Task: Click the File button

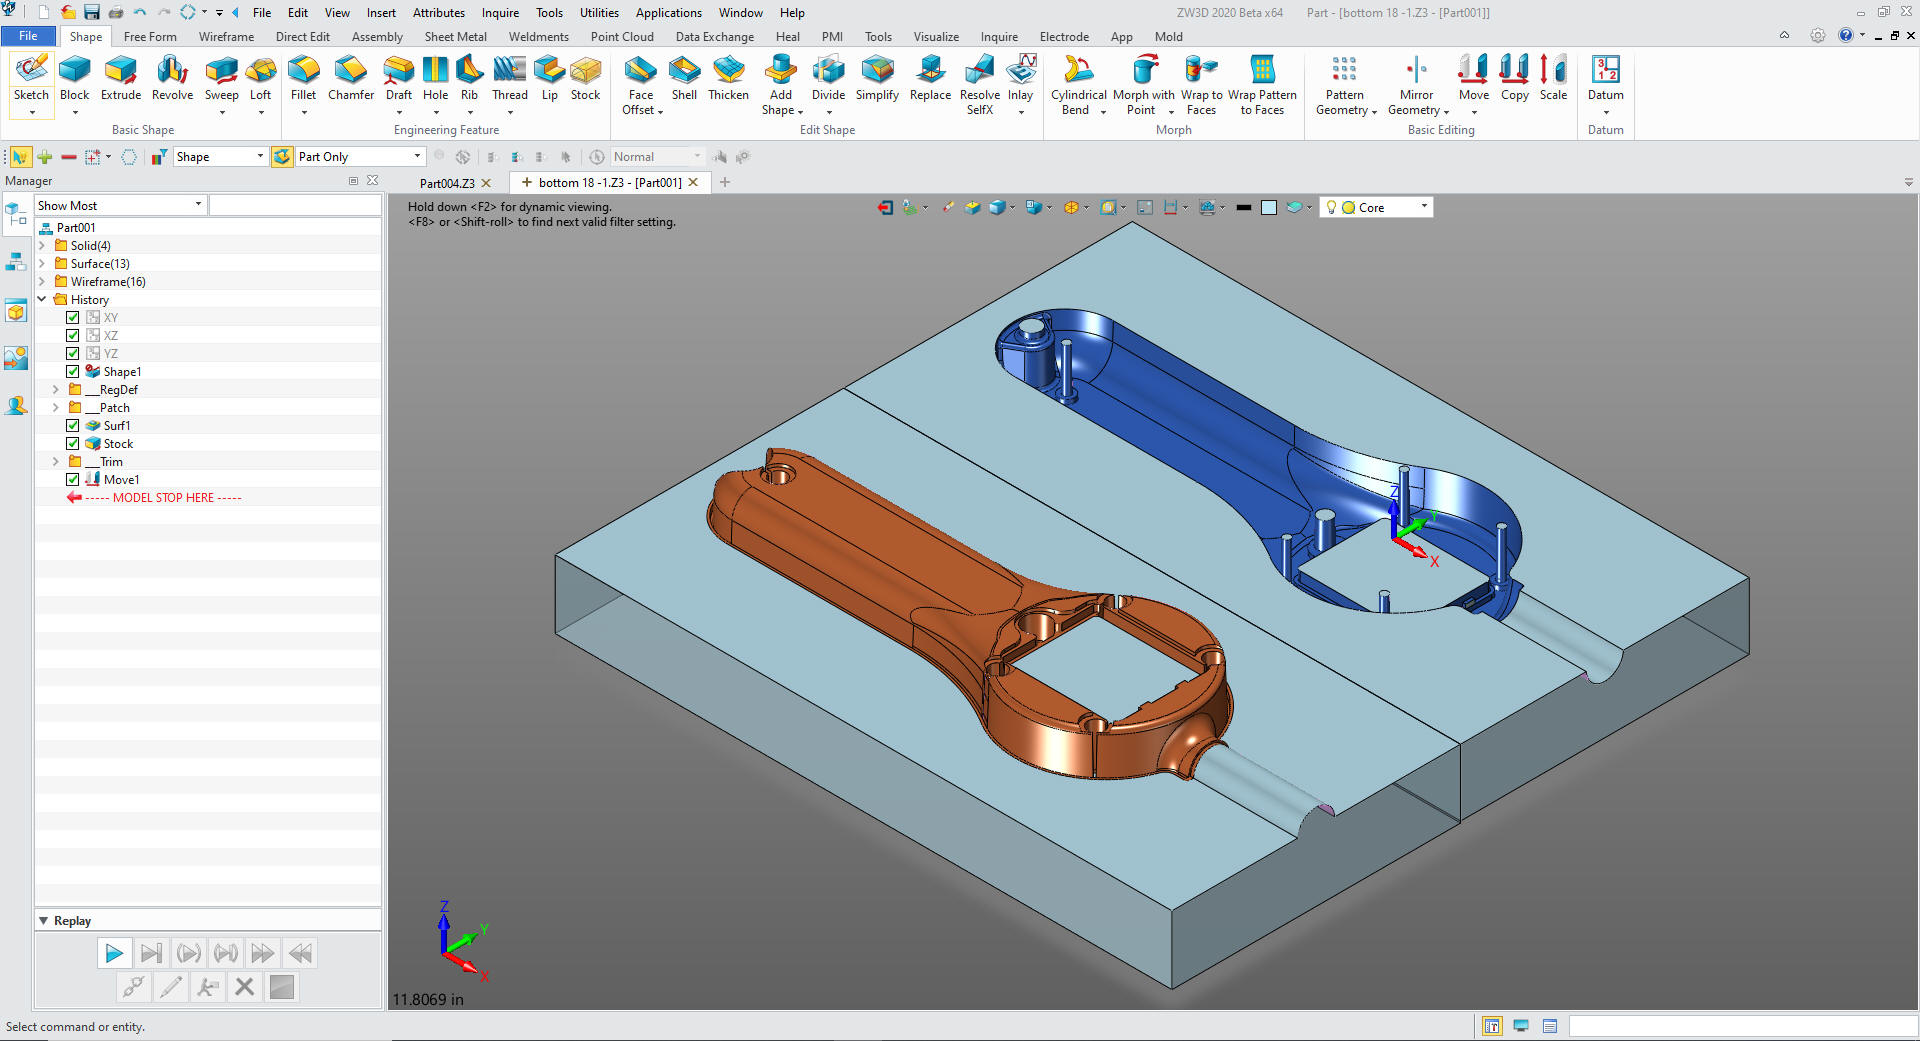Action: (28, 36)
